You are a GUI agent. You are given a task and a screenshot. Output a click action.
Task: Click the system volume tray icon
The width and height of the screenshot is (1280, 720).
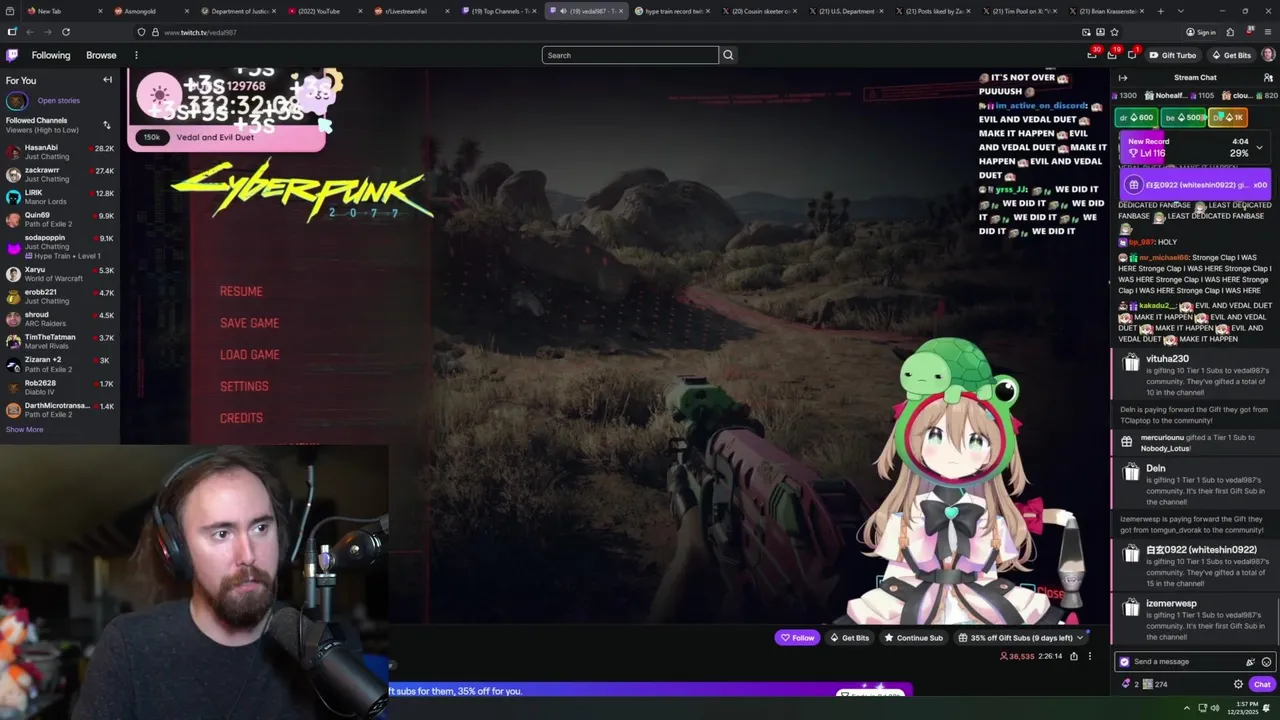click(x=1215, y=708)
